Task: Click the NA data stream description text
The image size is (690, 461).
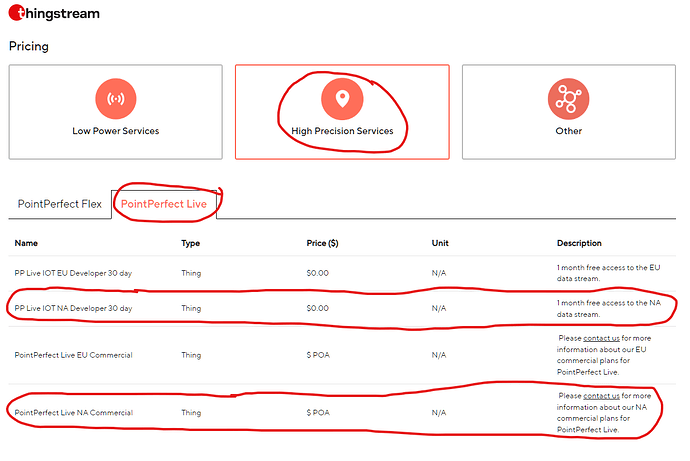Action: 609,309
